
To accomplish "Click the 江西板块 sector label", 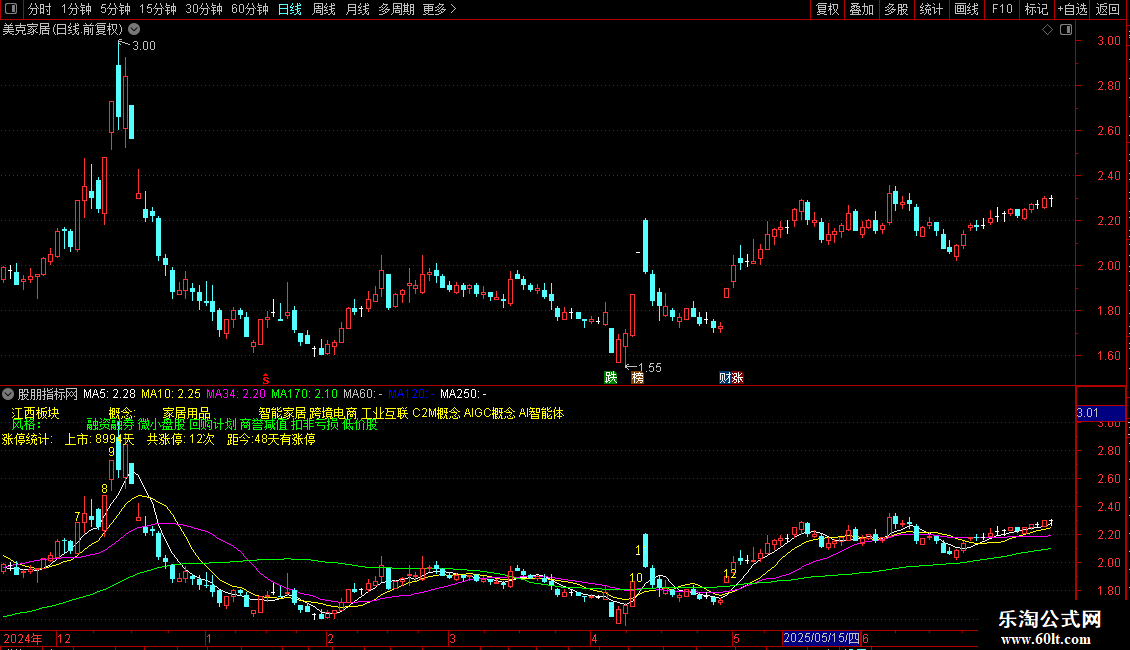I will point(35,413).
